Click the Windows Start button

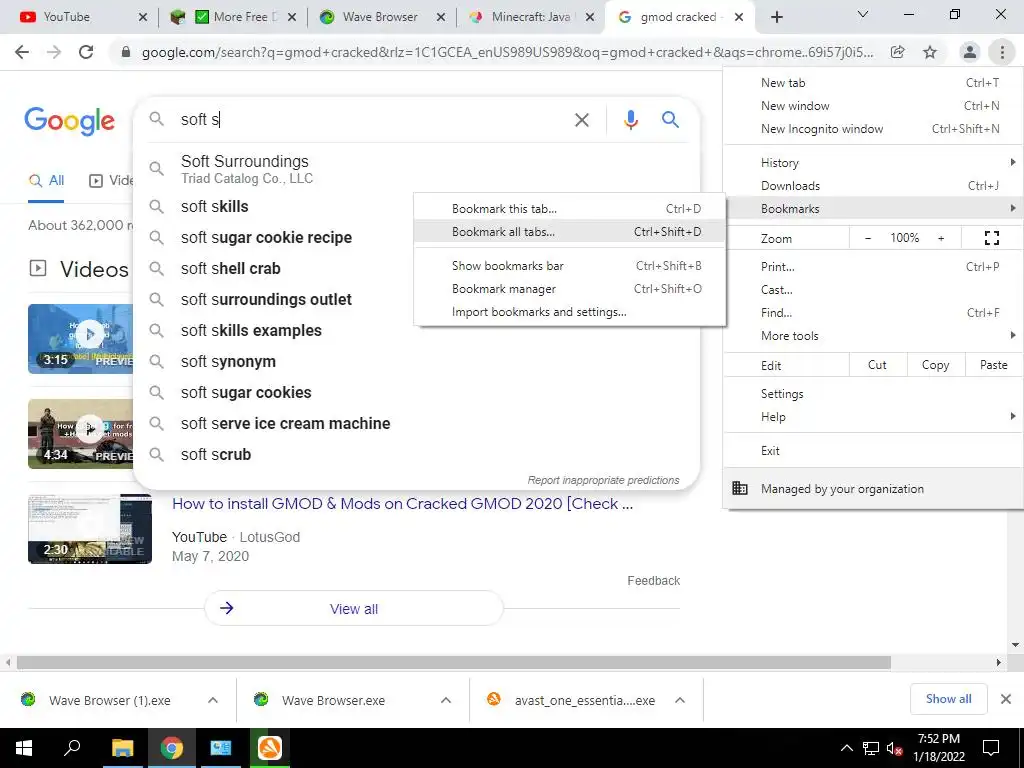tap(24, 748)
